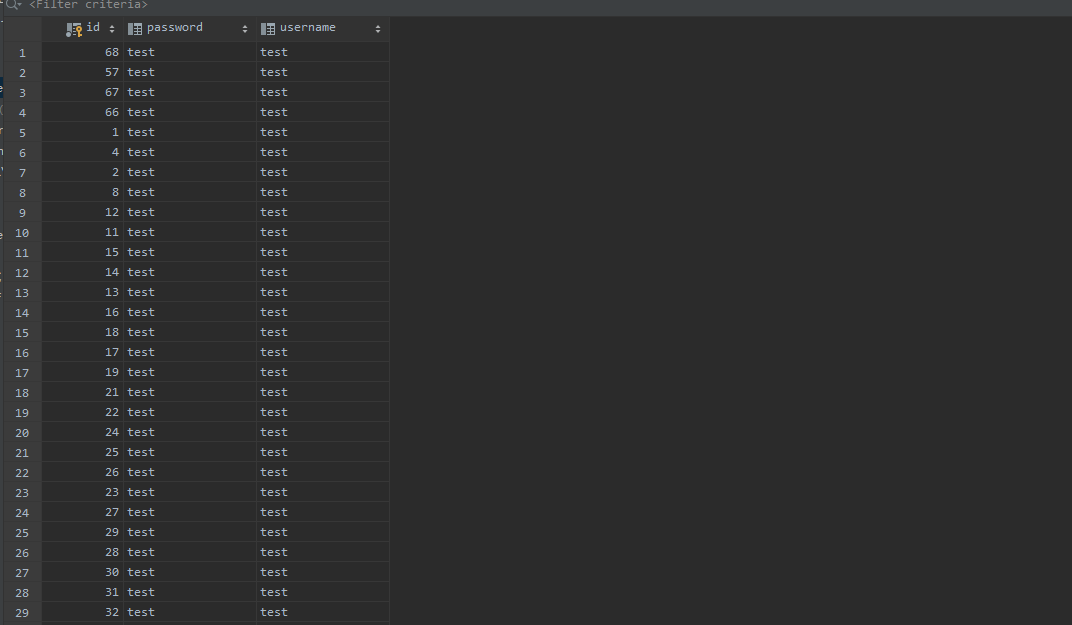The width and height of the screenshot is (1072, 625).
Task: Click the password column table icon
Action: click(x=135, y=29)
